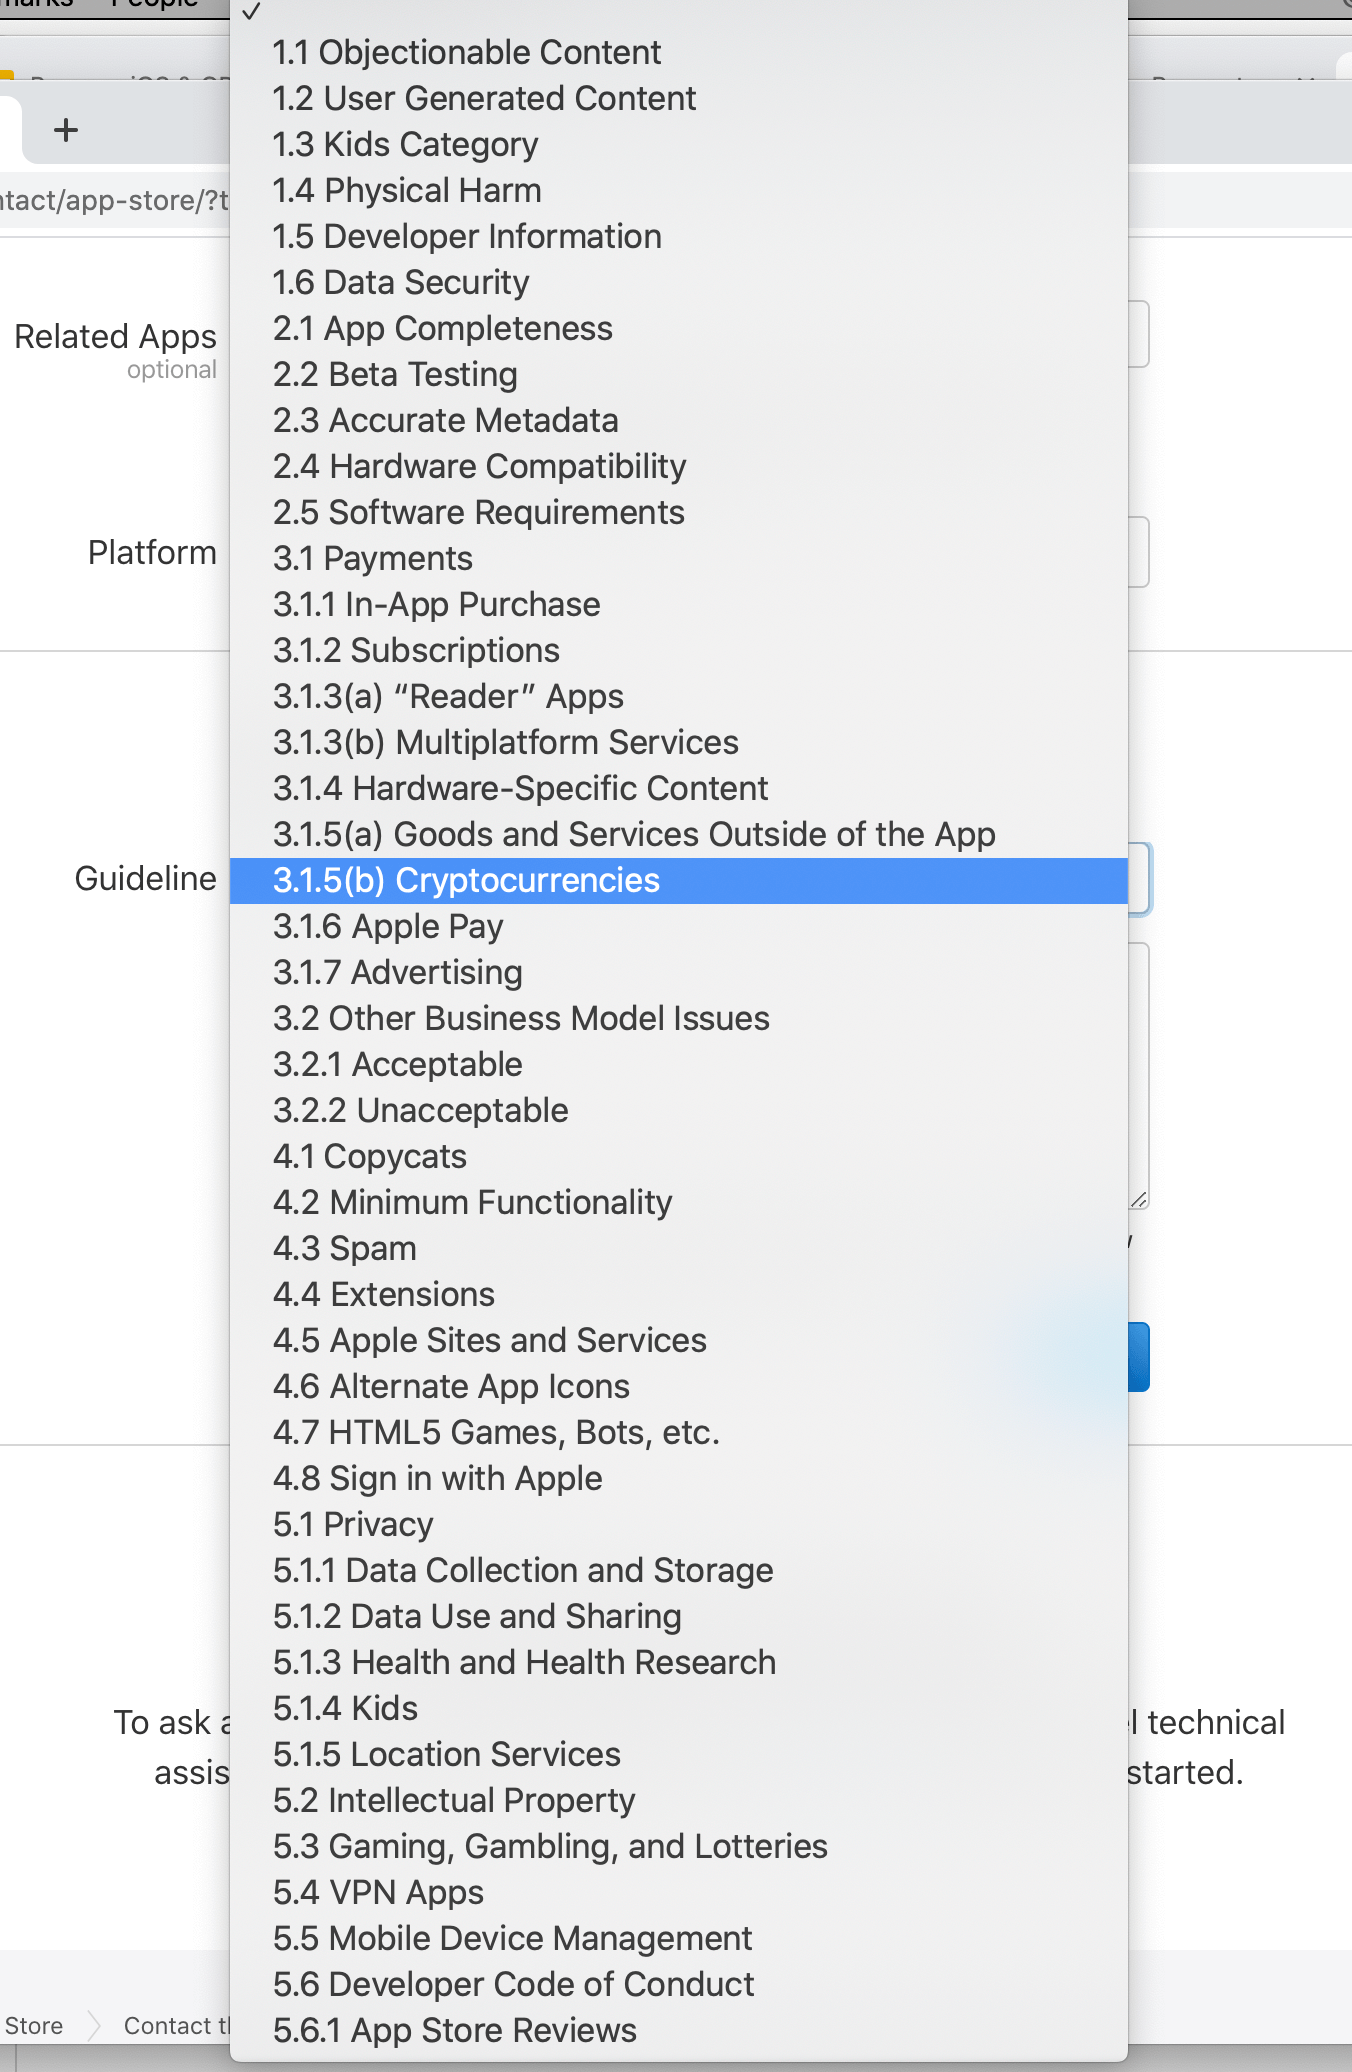
Task: Select 5.1.1 Data Collection and Storage
Action: (523, 1570)
